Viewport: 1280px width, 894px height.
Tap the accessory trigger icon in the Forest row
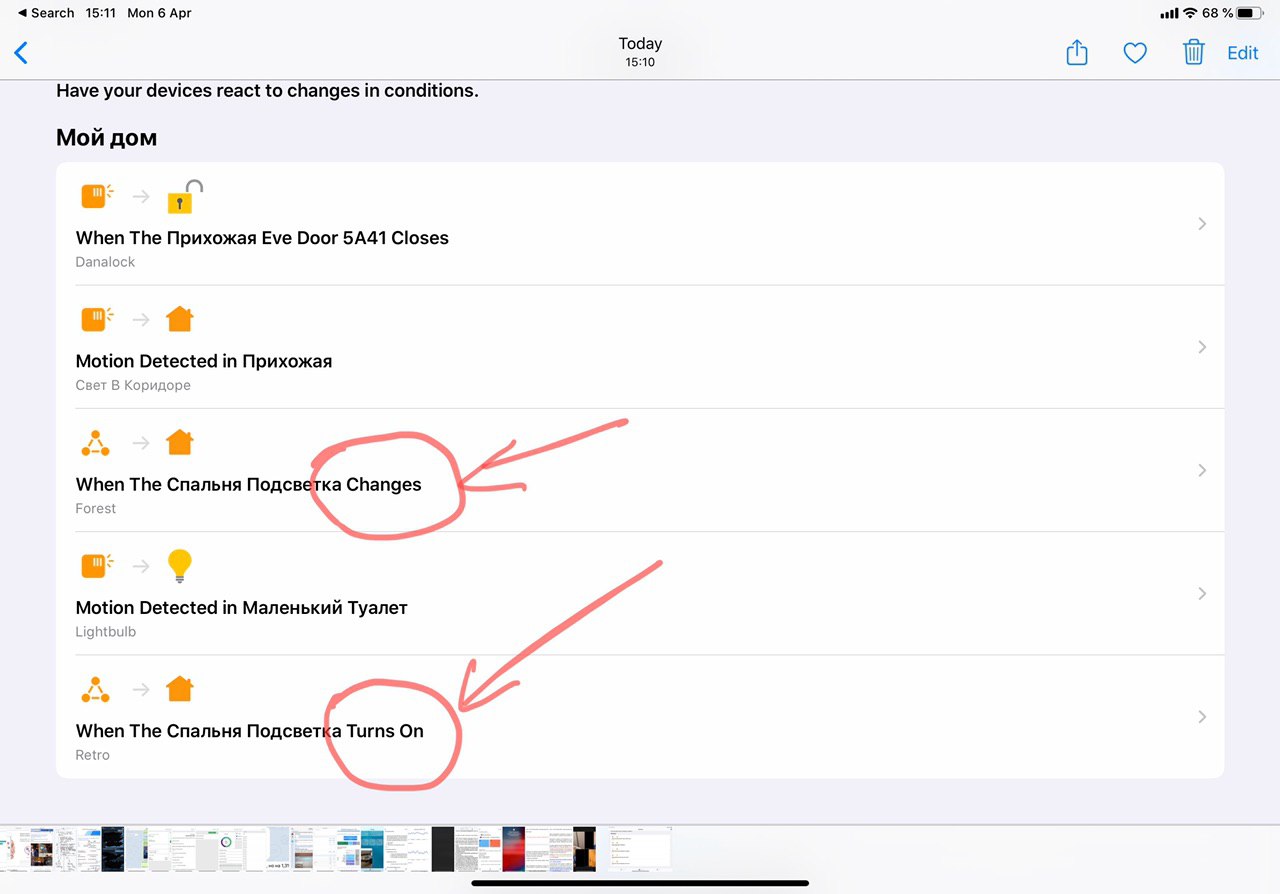tap(96, 443)
